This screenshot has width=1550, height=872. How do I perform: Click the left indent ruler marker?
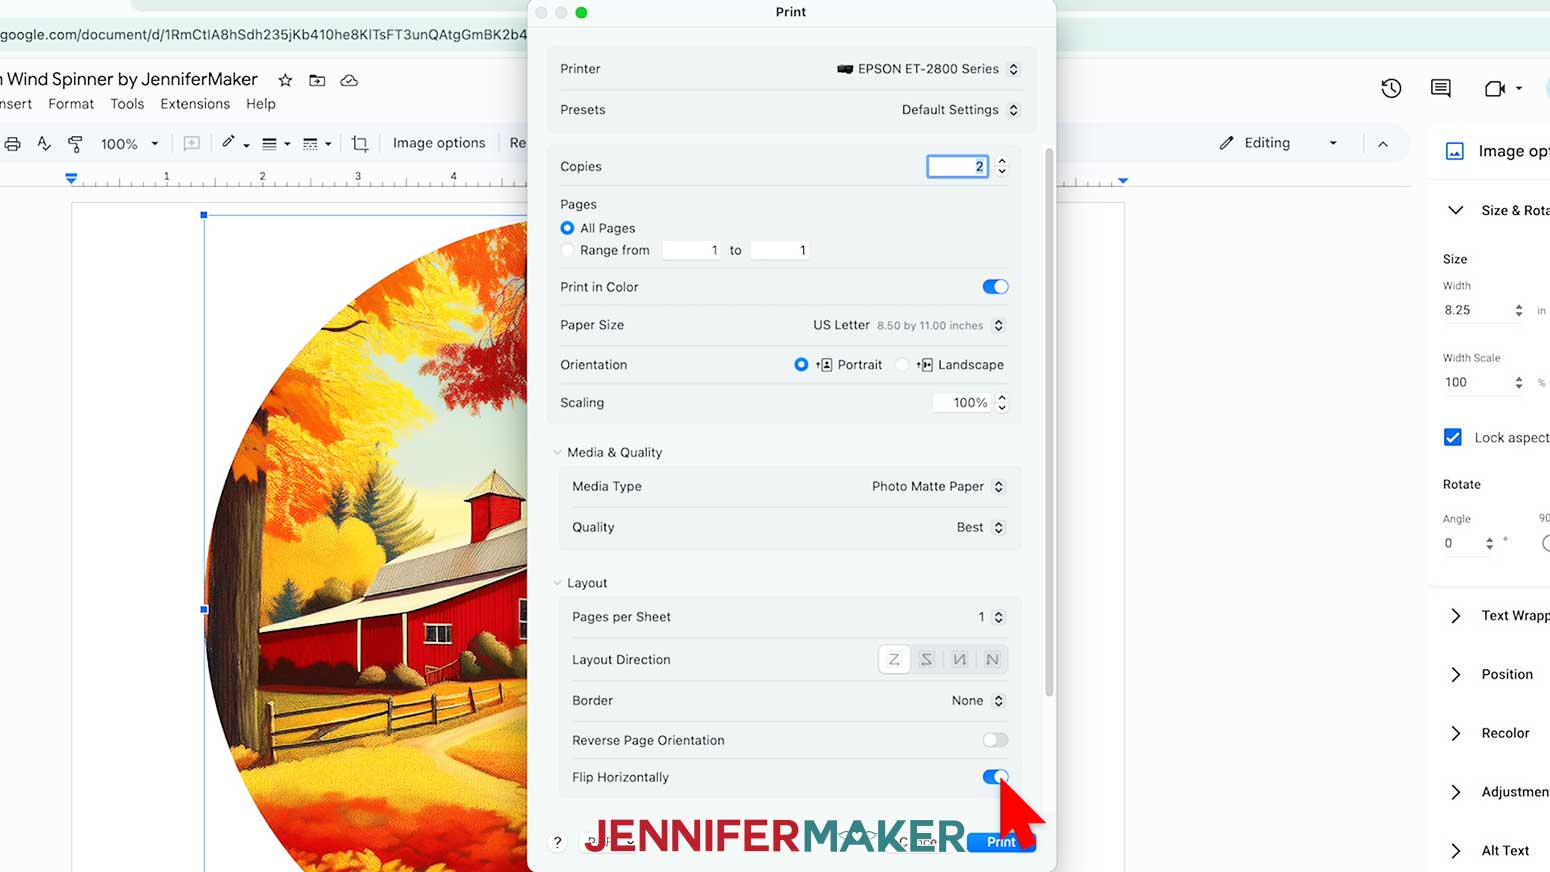coord(71,178)
